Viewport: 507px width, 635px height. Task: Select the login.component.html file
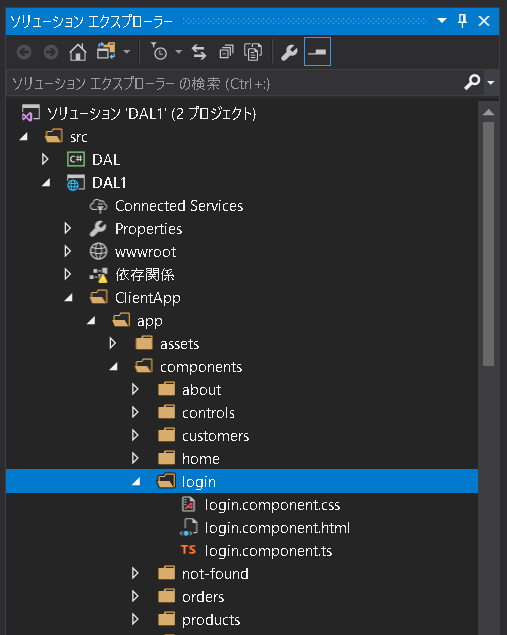pos(277,528)
